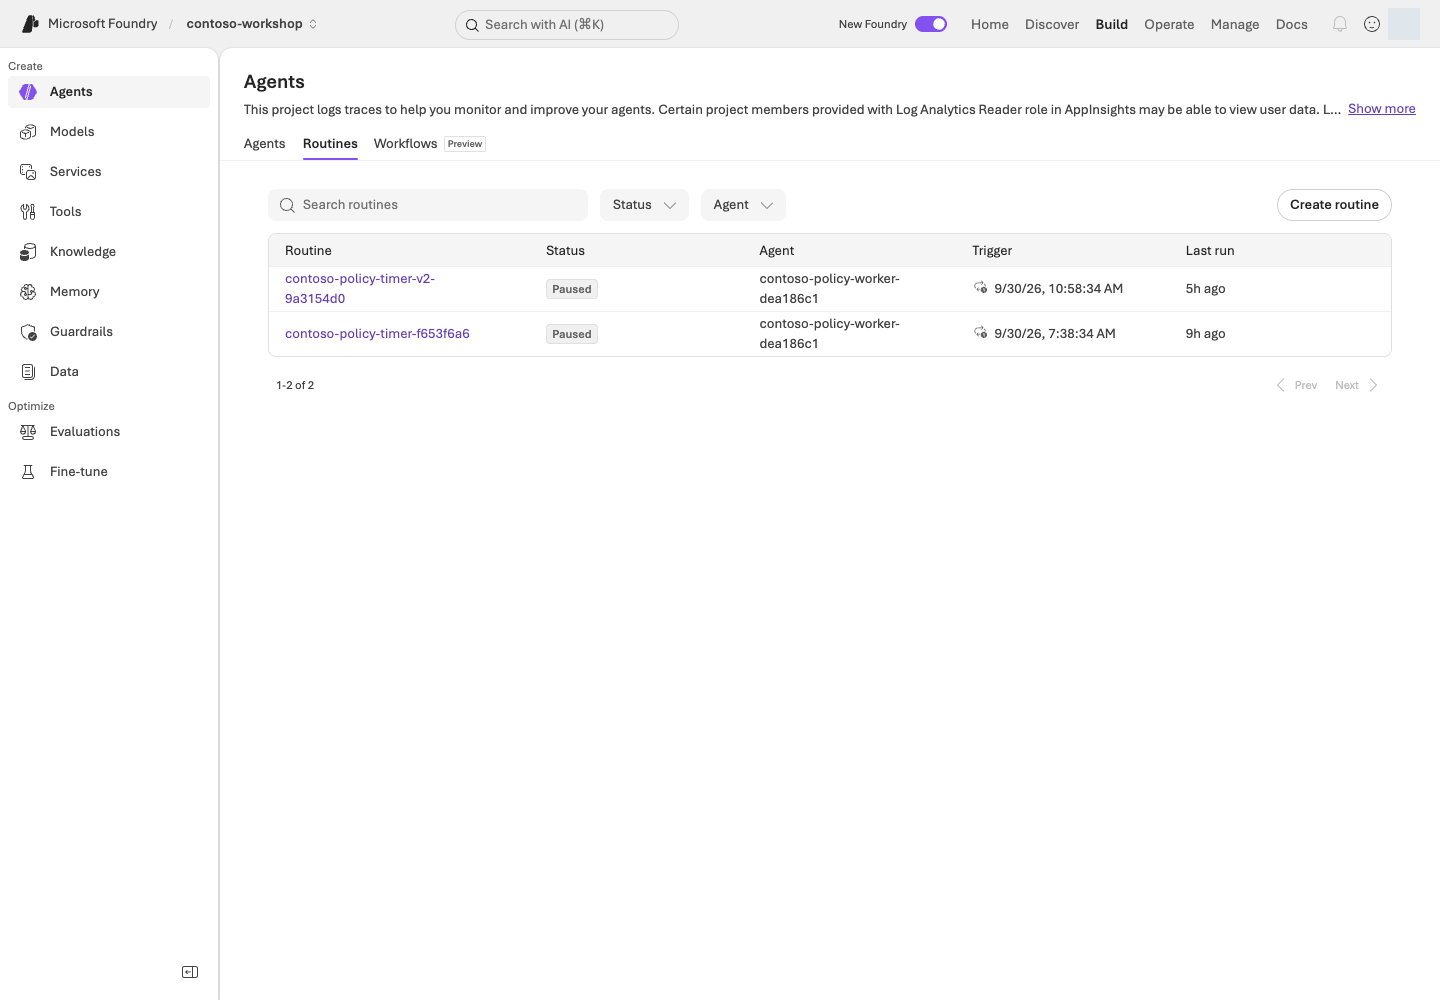Click the Prev pagination button
Image resolution: width=1440 pixels, height=1000 pixels.
(x=1296, y=385)
